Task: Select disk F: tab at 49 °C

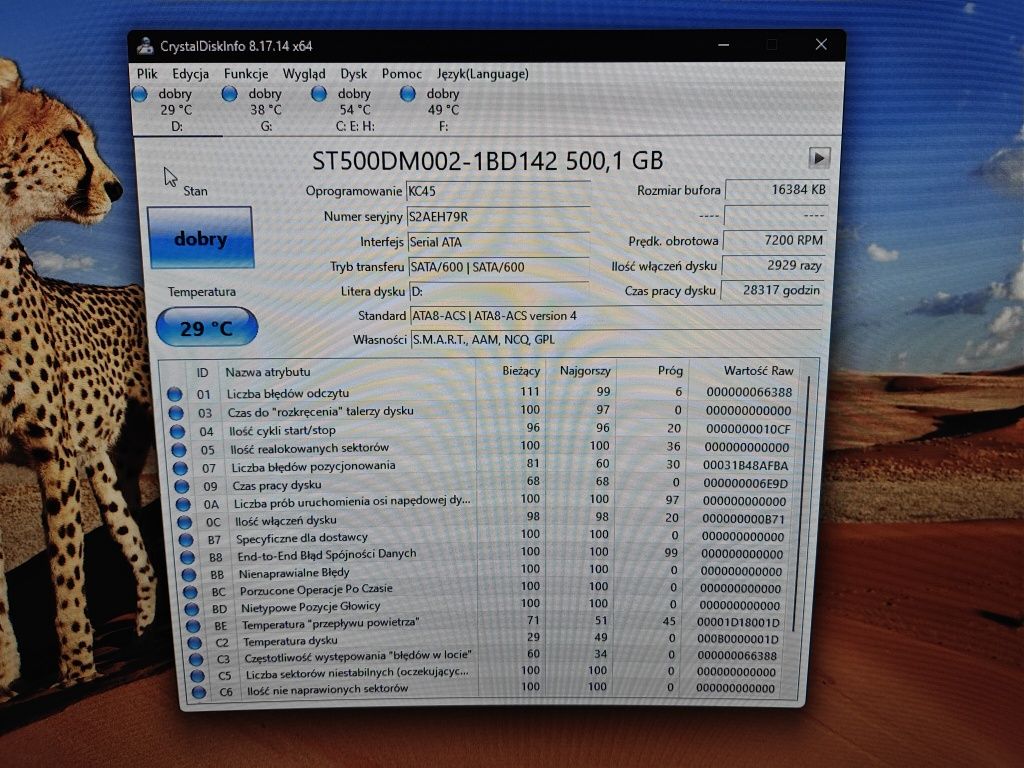Action: pyautogui.click(x=443, y=110)
